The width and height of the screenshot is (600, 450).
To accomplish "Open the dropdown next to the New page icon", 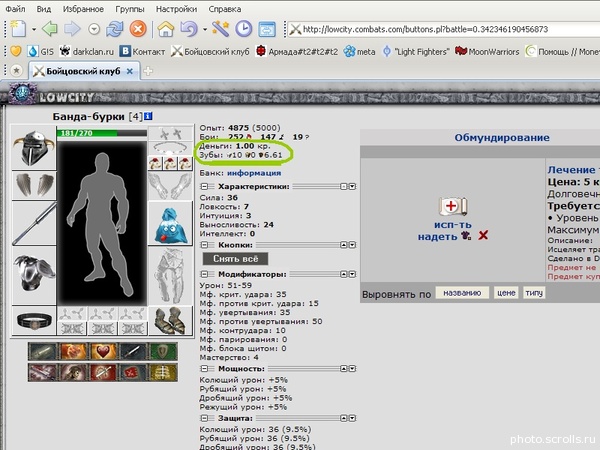I will click(x=34, y=29).
